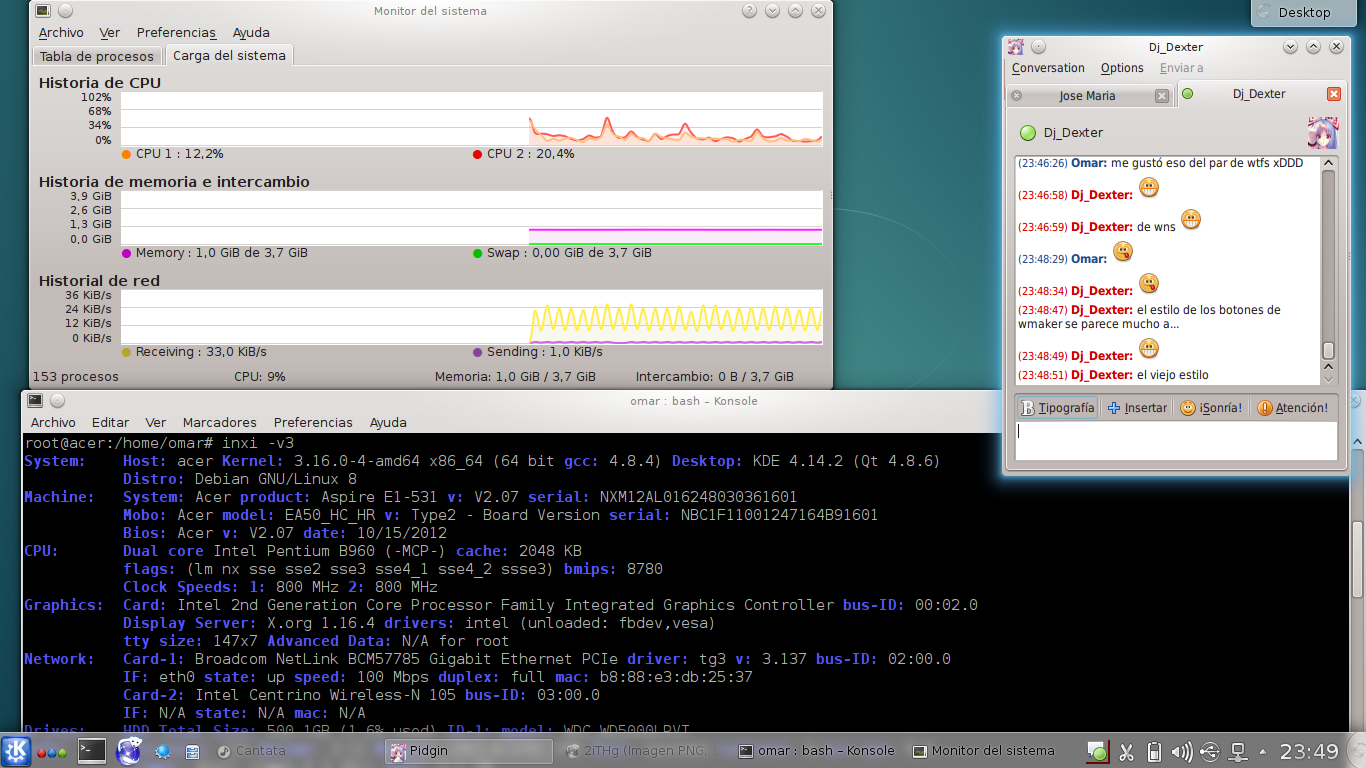Show hidden system tray icons arrow
This screenshot has height=768, width=1366.
click(1262, 751)
